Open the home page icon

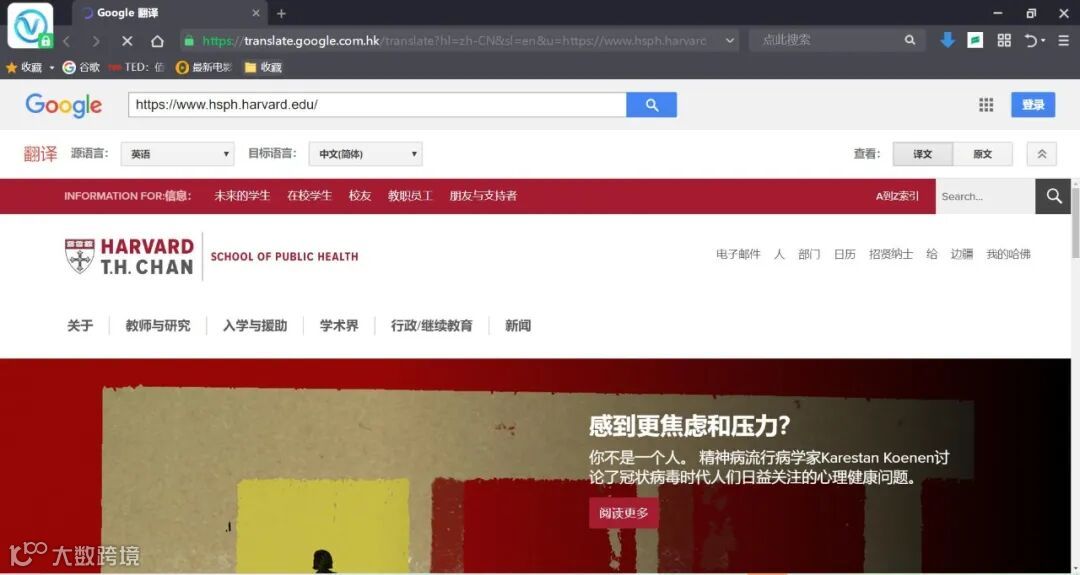coord(157,41)
